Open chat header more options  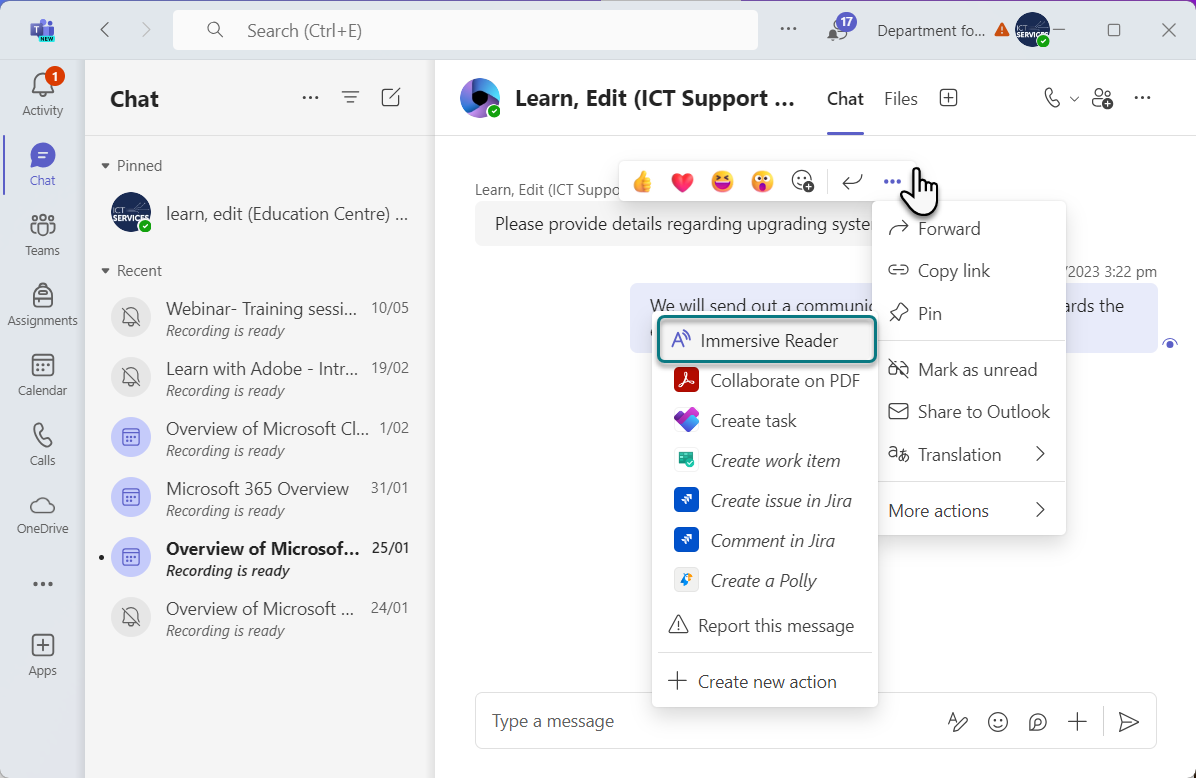pyautogui.click(x=1142, y=98)
